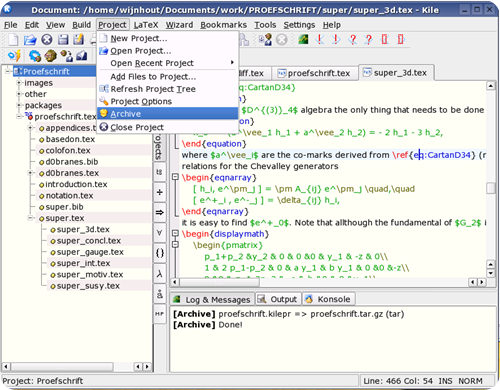
Task: Toggle INS insert mode in status bar
Action: [445, 381]
